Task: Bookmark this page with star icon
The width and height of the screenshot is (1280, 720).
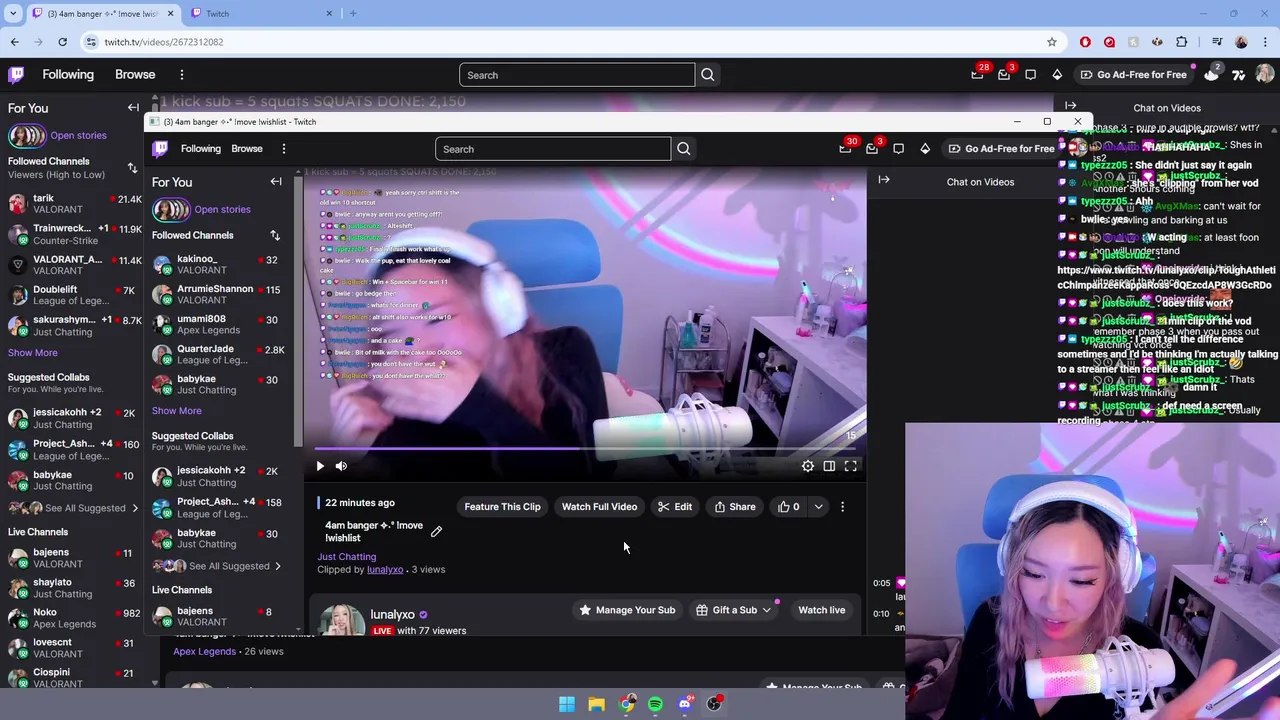Action: pos(1051,42)
